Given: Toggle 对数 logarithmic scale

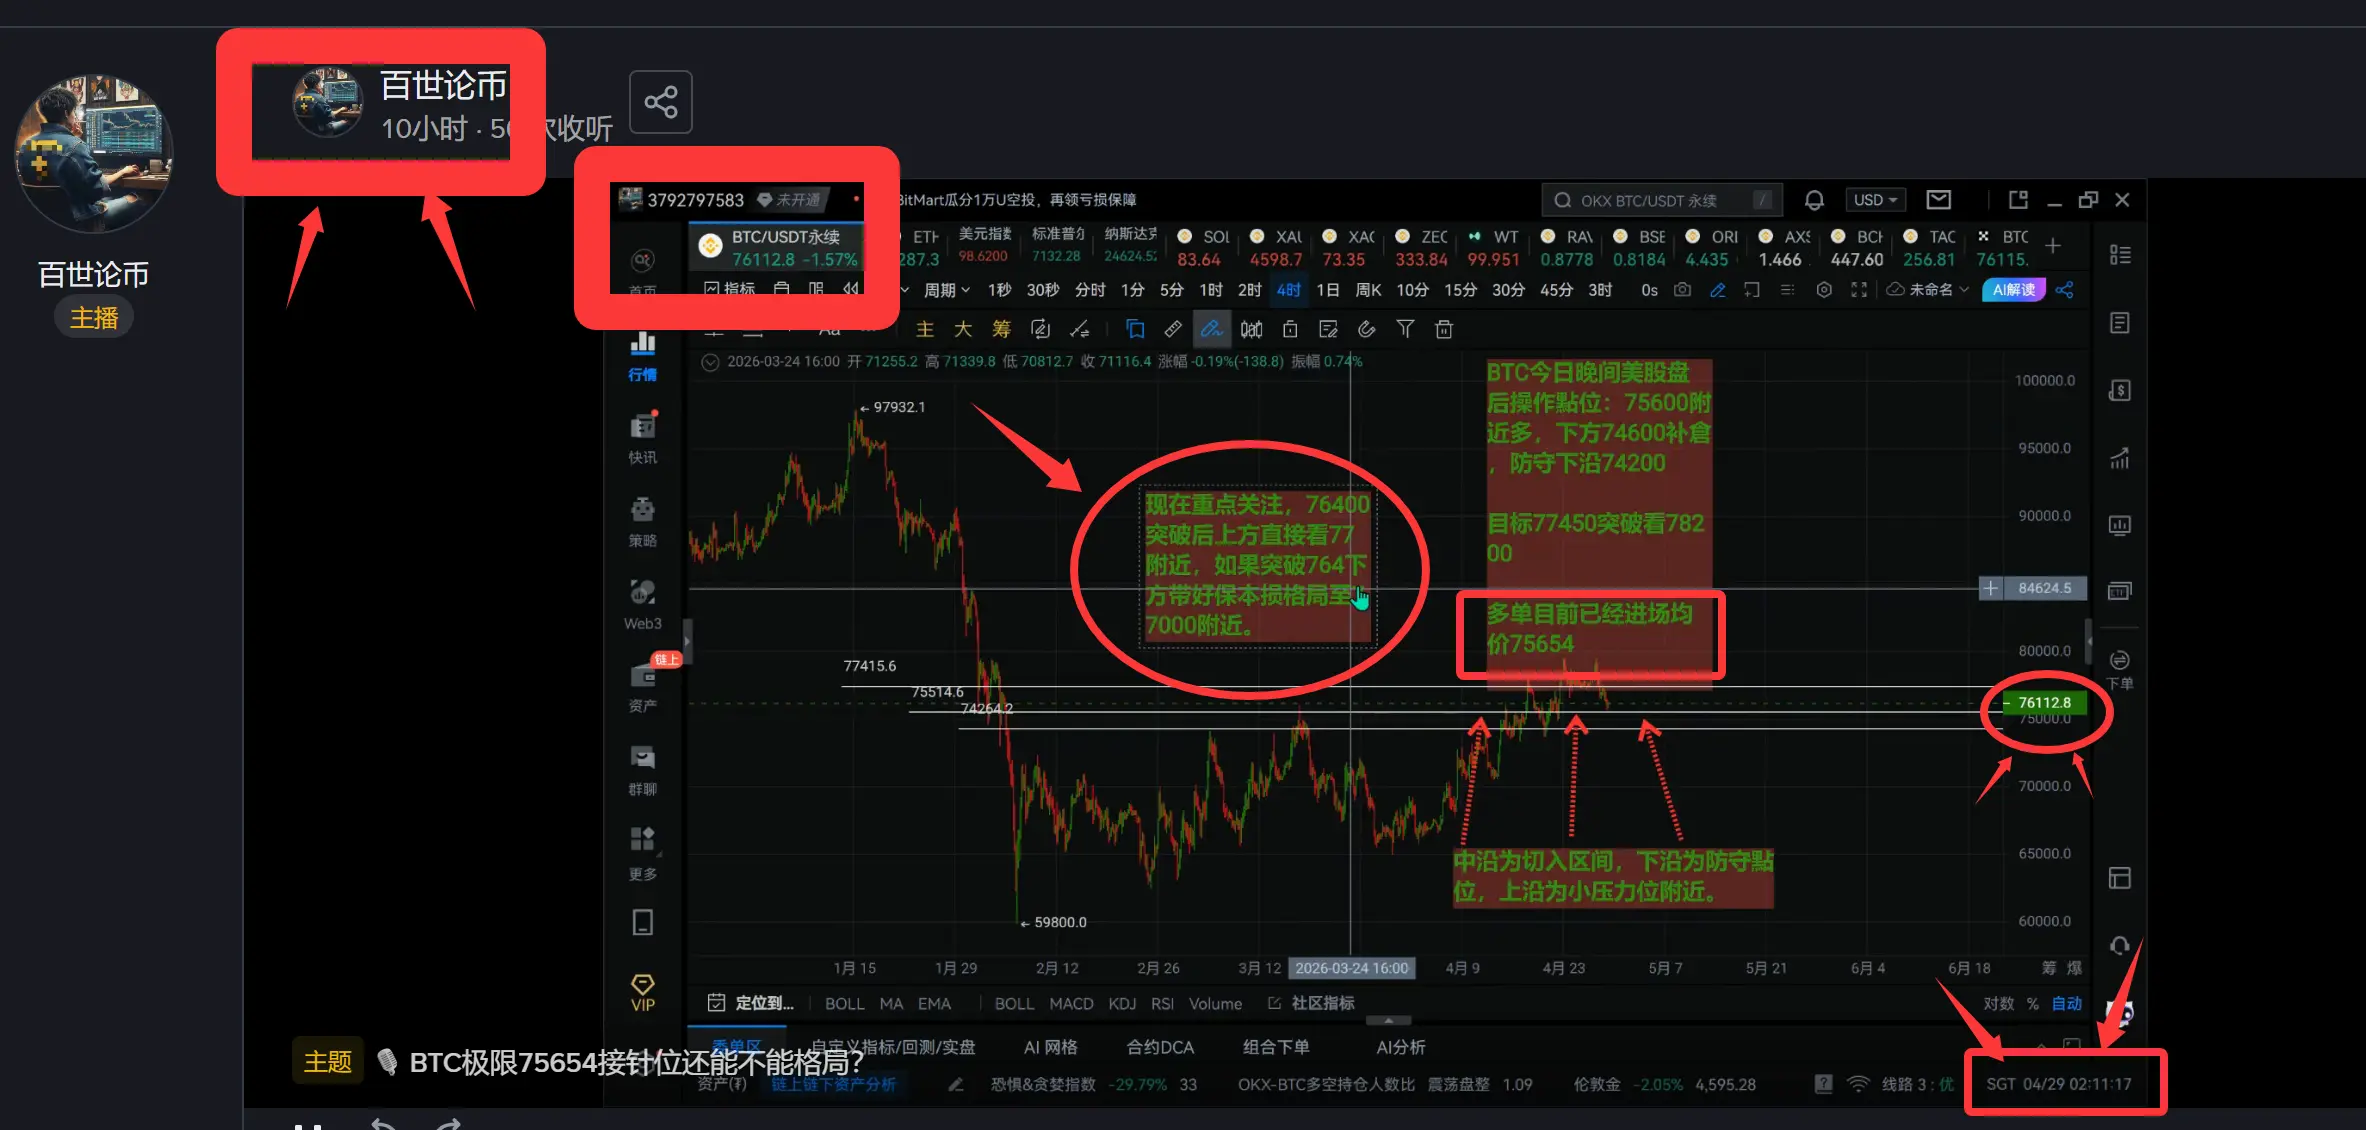Looking at the screenshot, I should click(1998, 1003).
